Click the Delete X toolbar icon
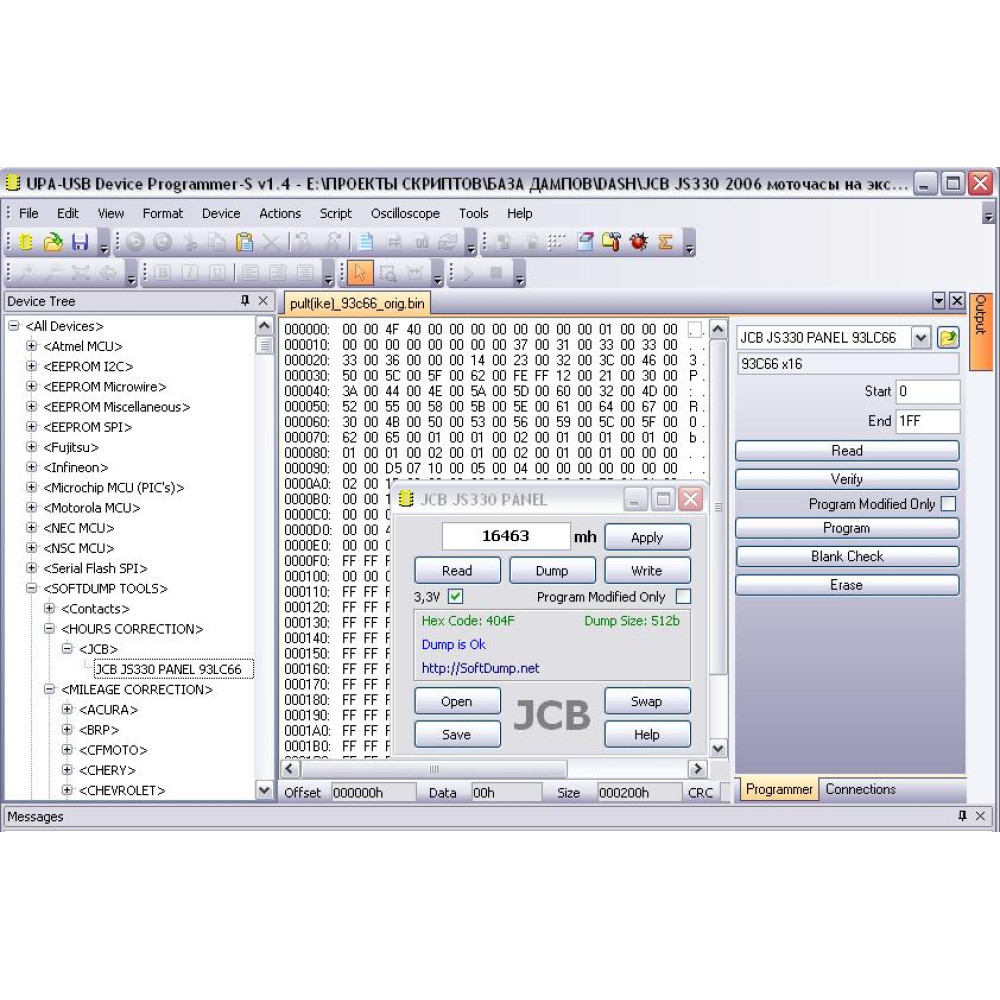Screen dimensions: 1000x1000 (271, 242)
